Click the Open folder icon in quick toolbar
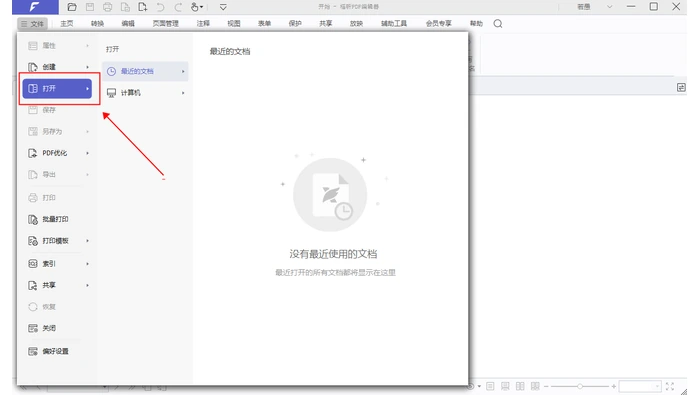This screenshot has width=700, height=395. [72, 7]
